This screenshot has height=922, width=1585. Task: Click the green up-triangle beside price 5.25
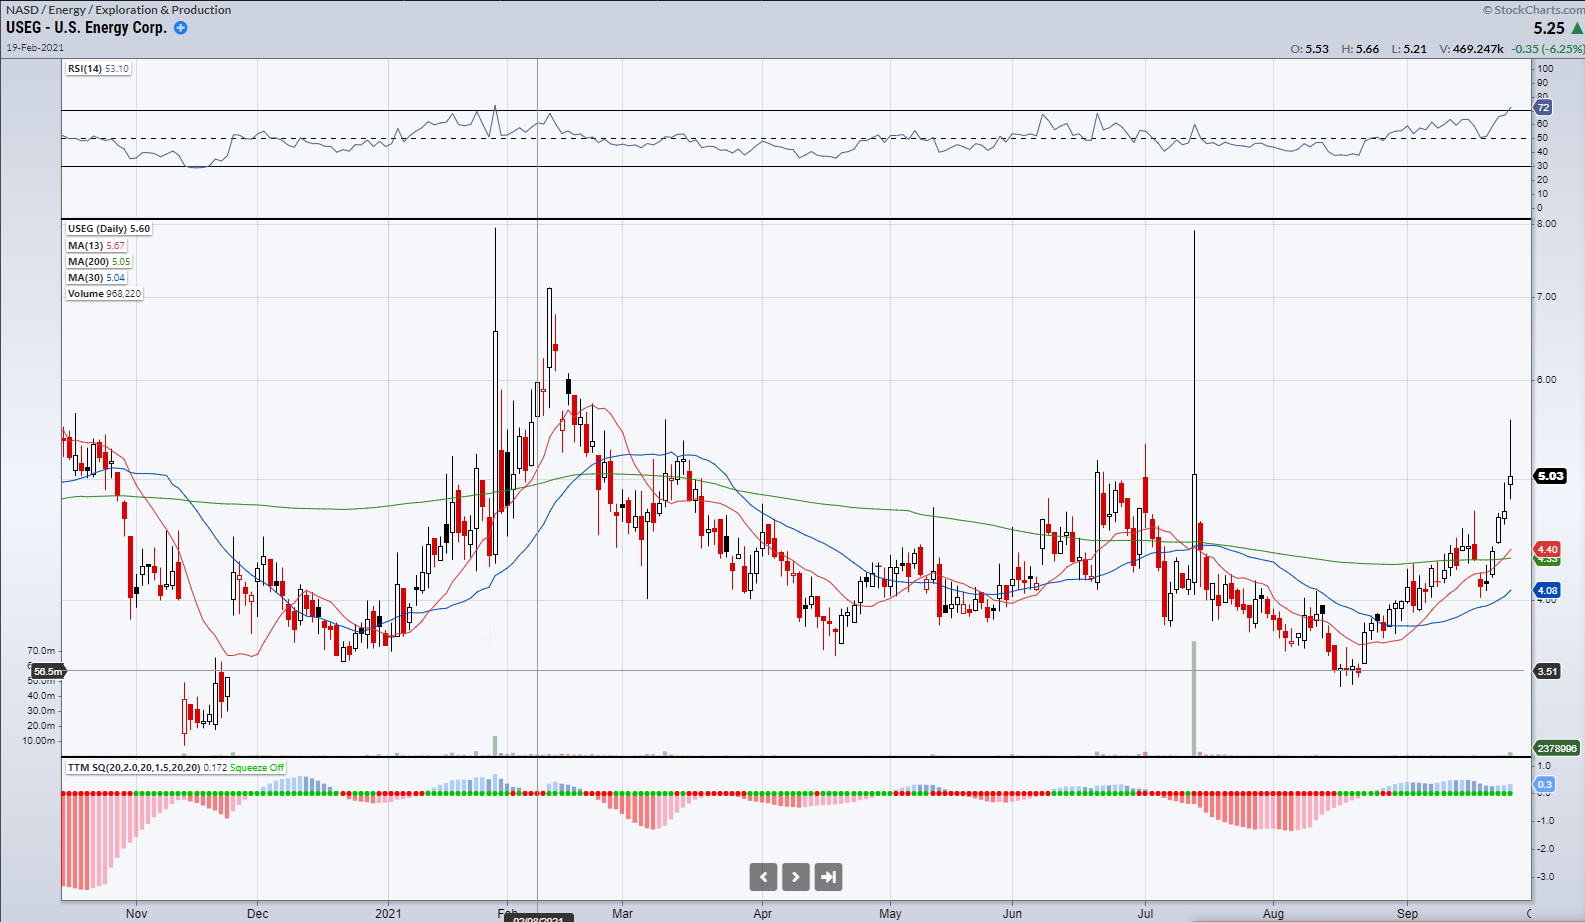tap(1576, 28)
